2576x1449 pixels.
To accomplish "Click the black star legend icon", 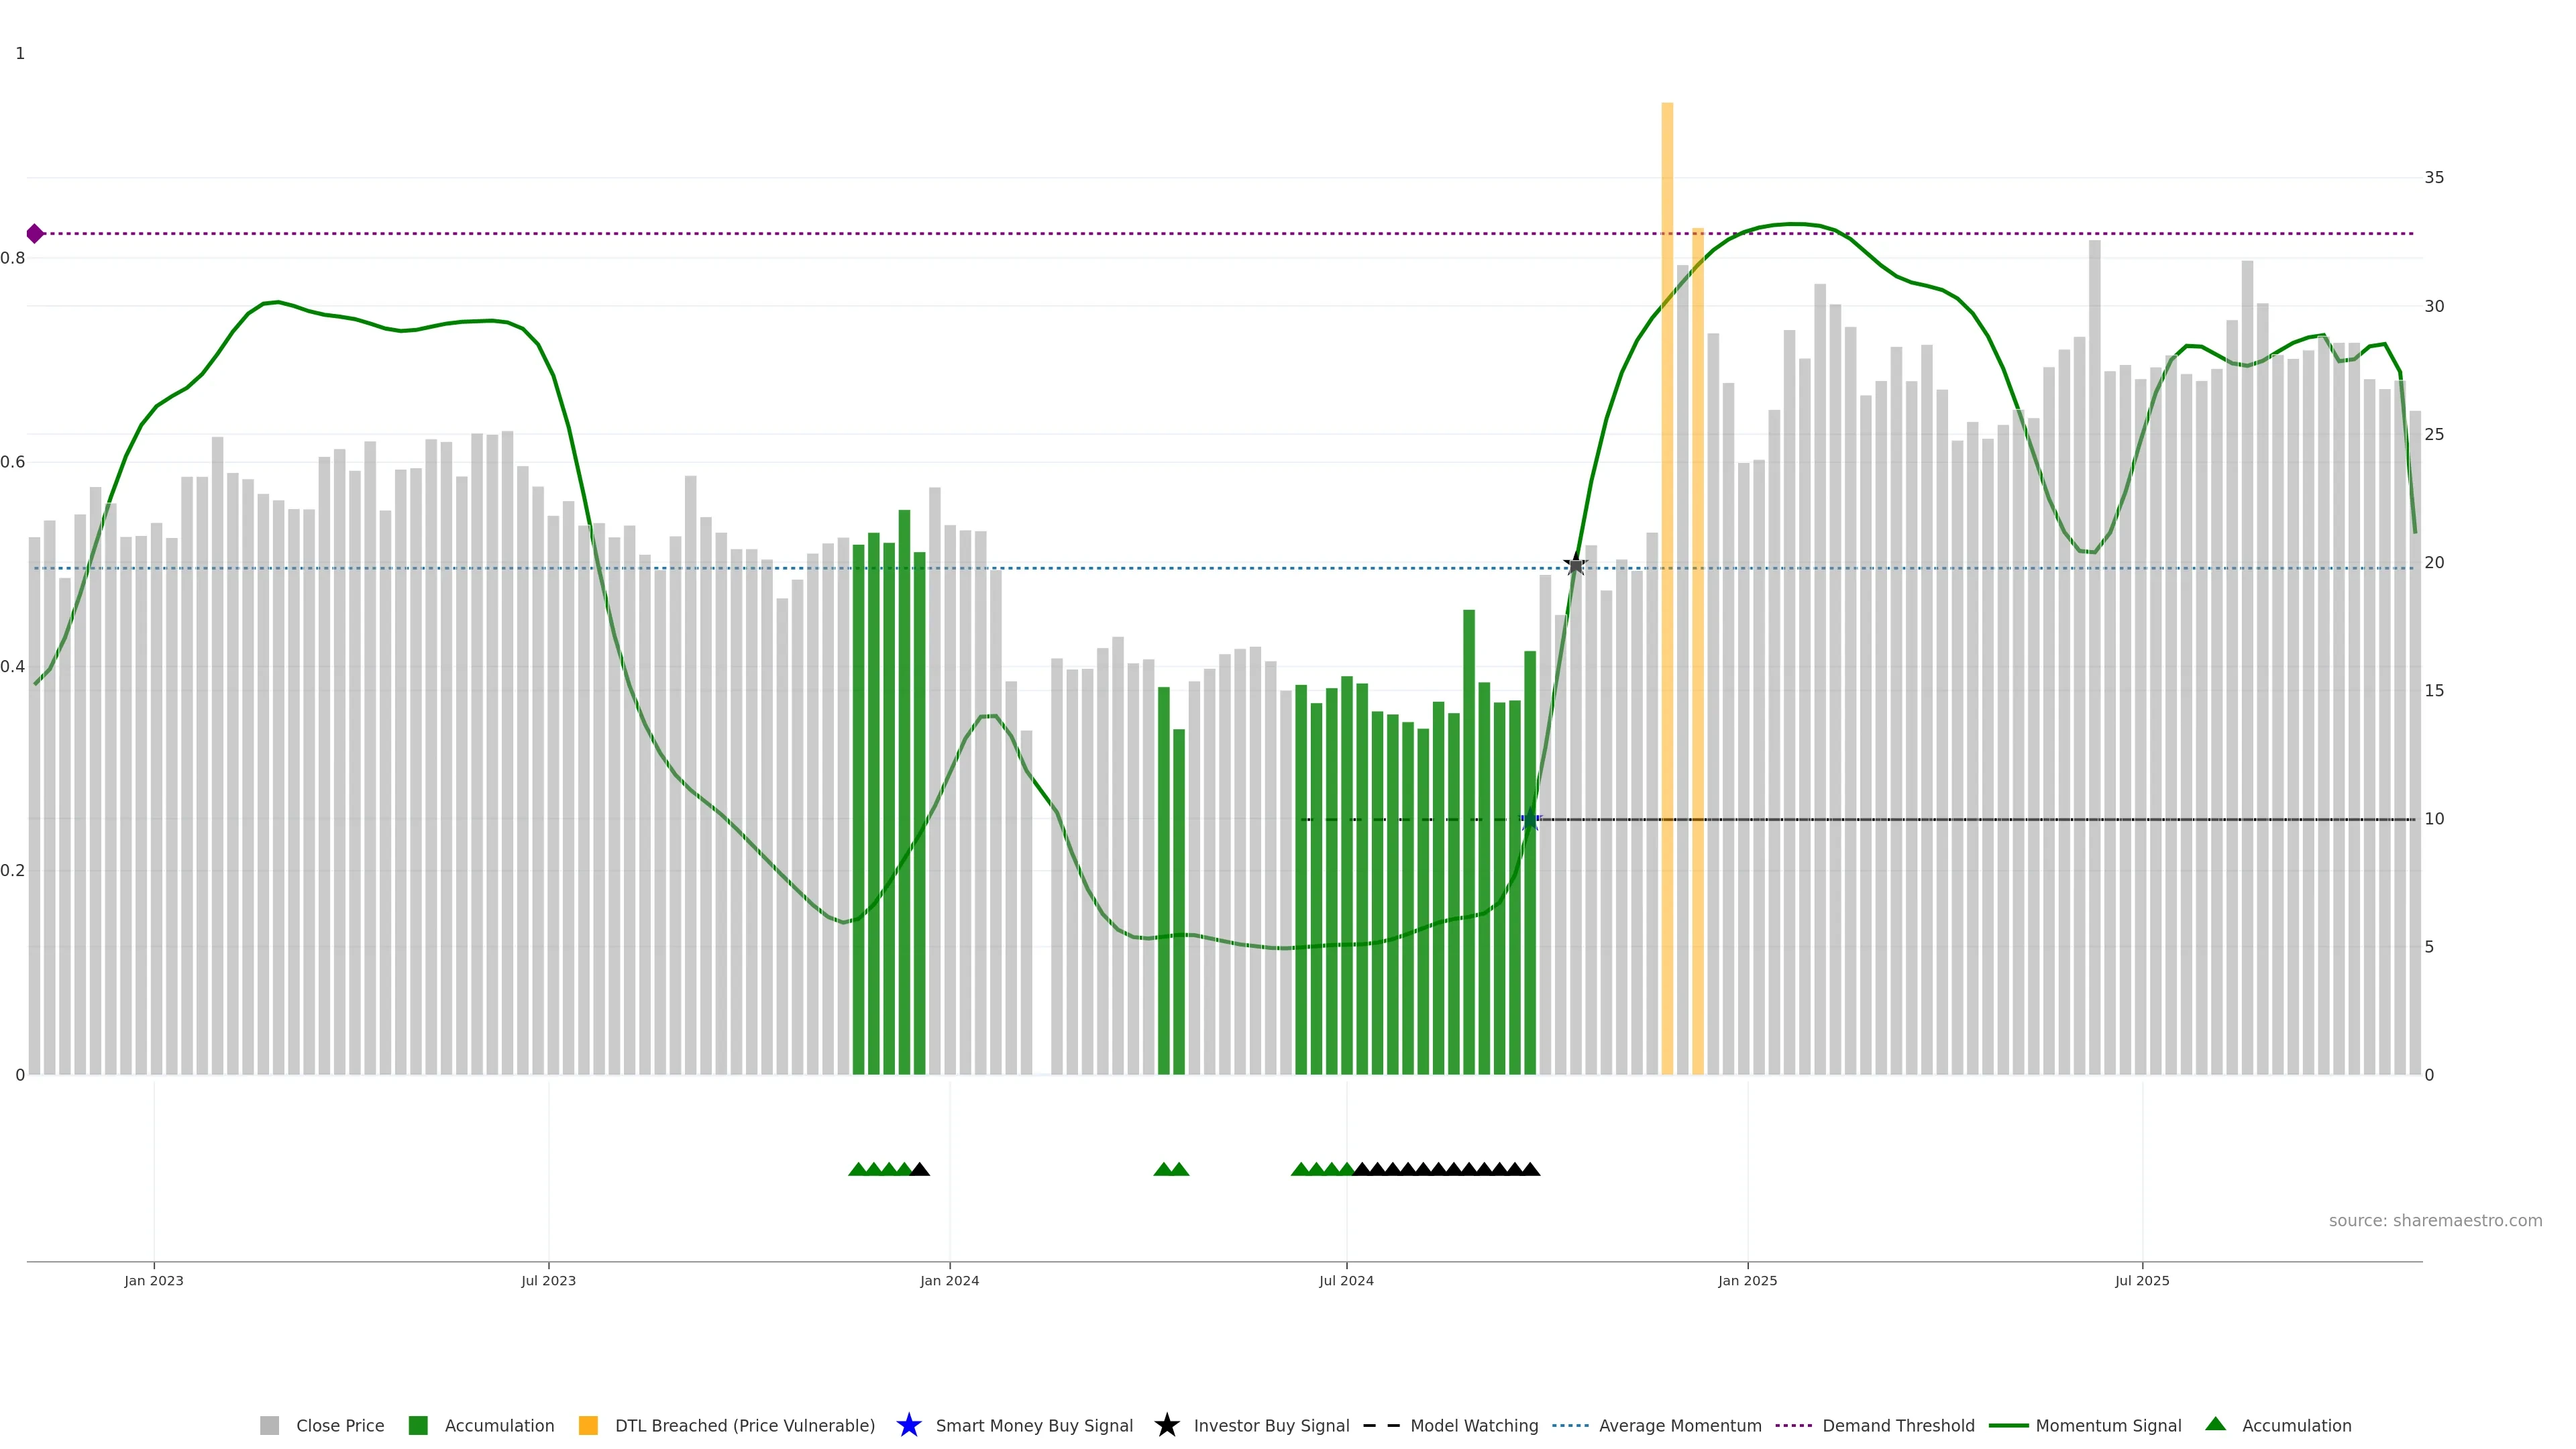I will pyautogui.click(x=1166, y=1425).
